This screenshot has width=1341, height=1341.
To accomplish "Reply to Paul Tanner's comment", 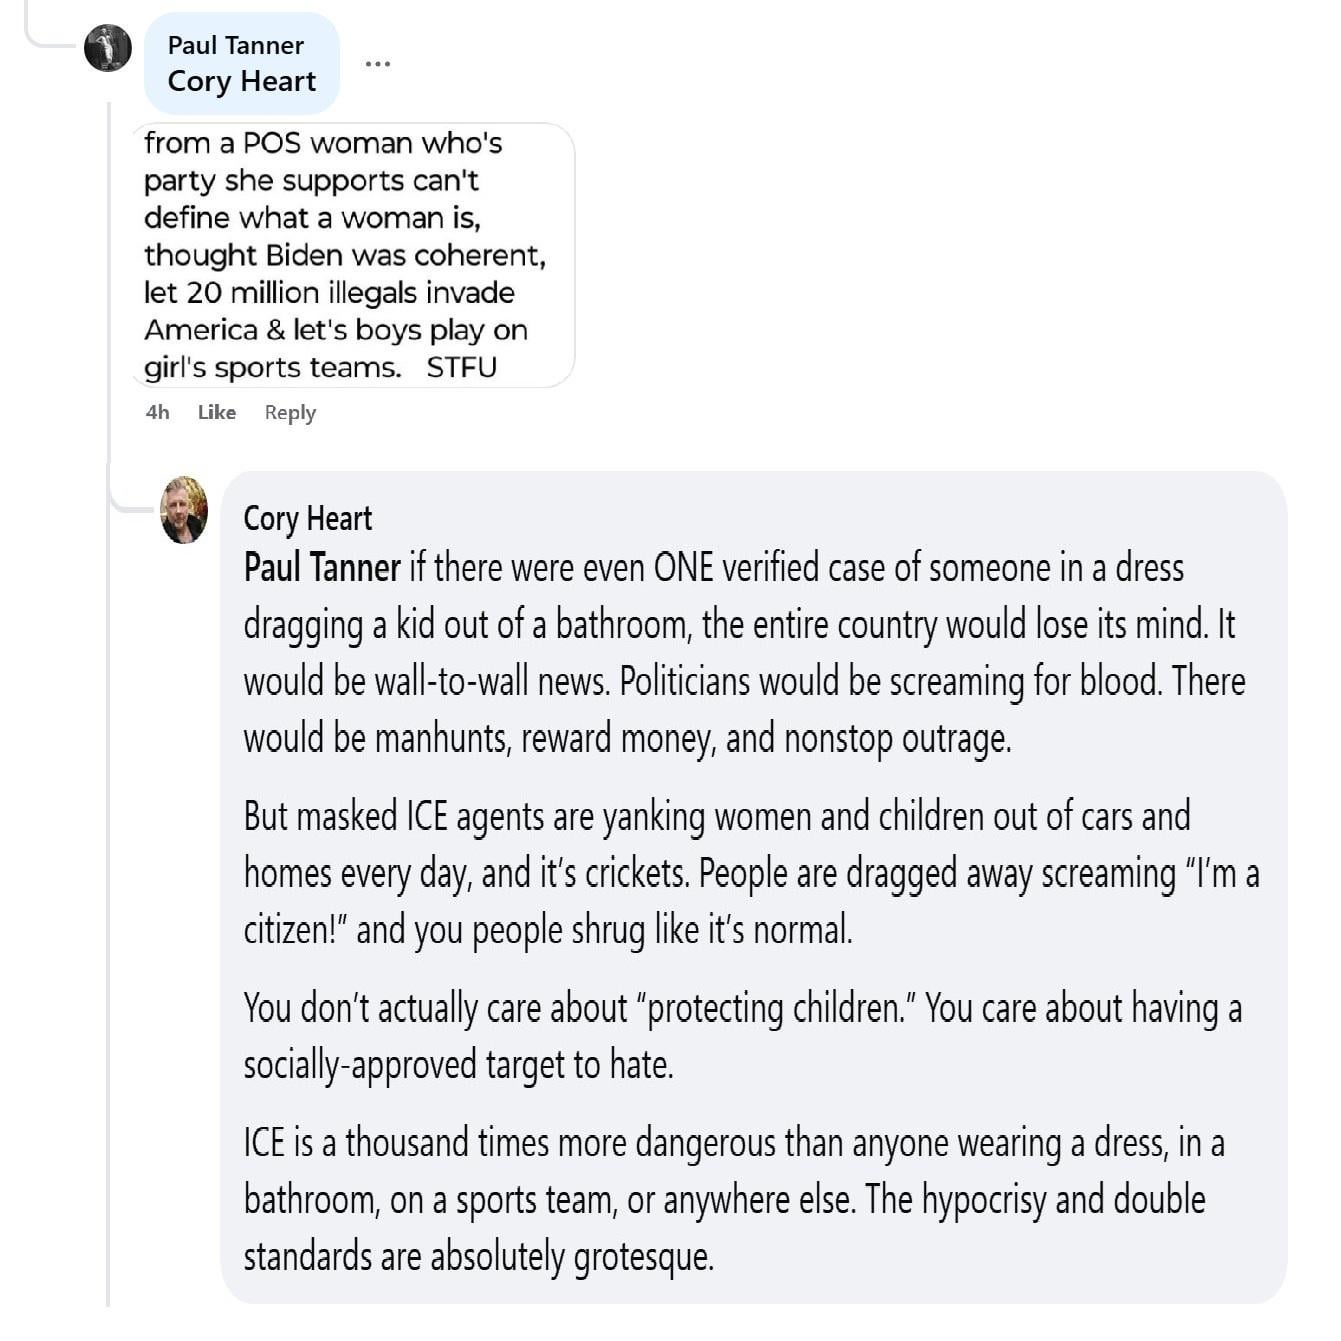I will 290,412.
